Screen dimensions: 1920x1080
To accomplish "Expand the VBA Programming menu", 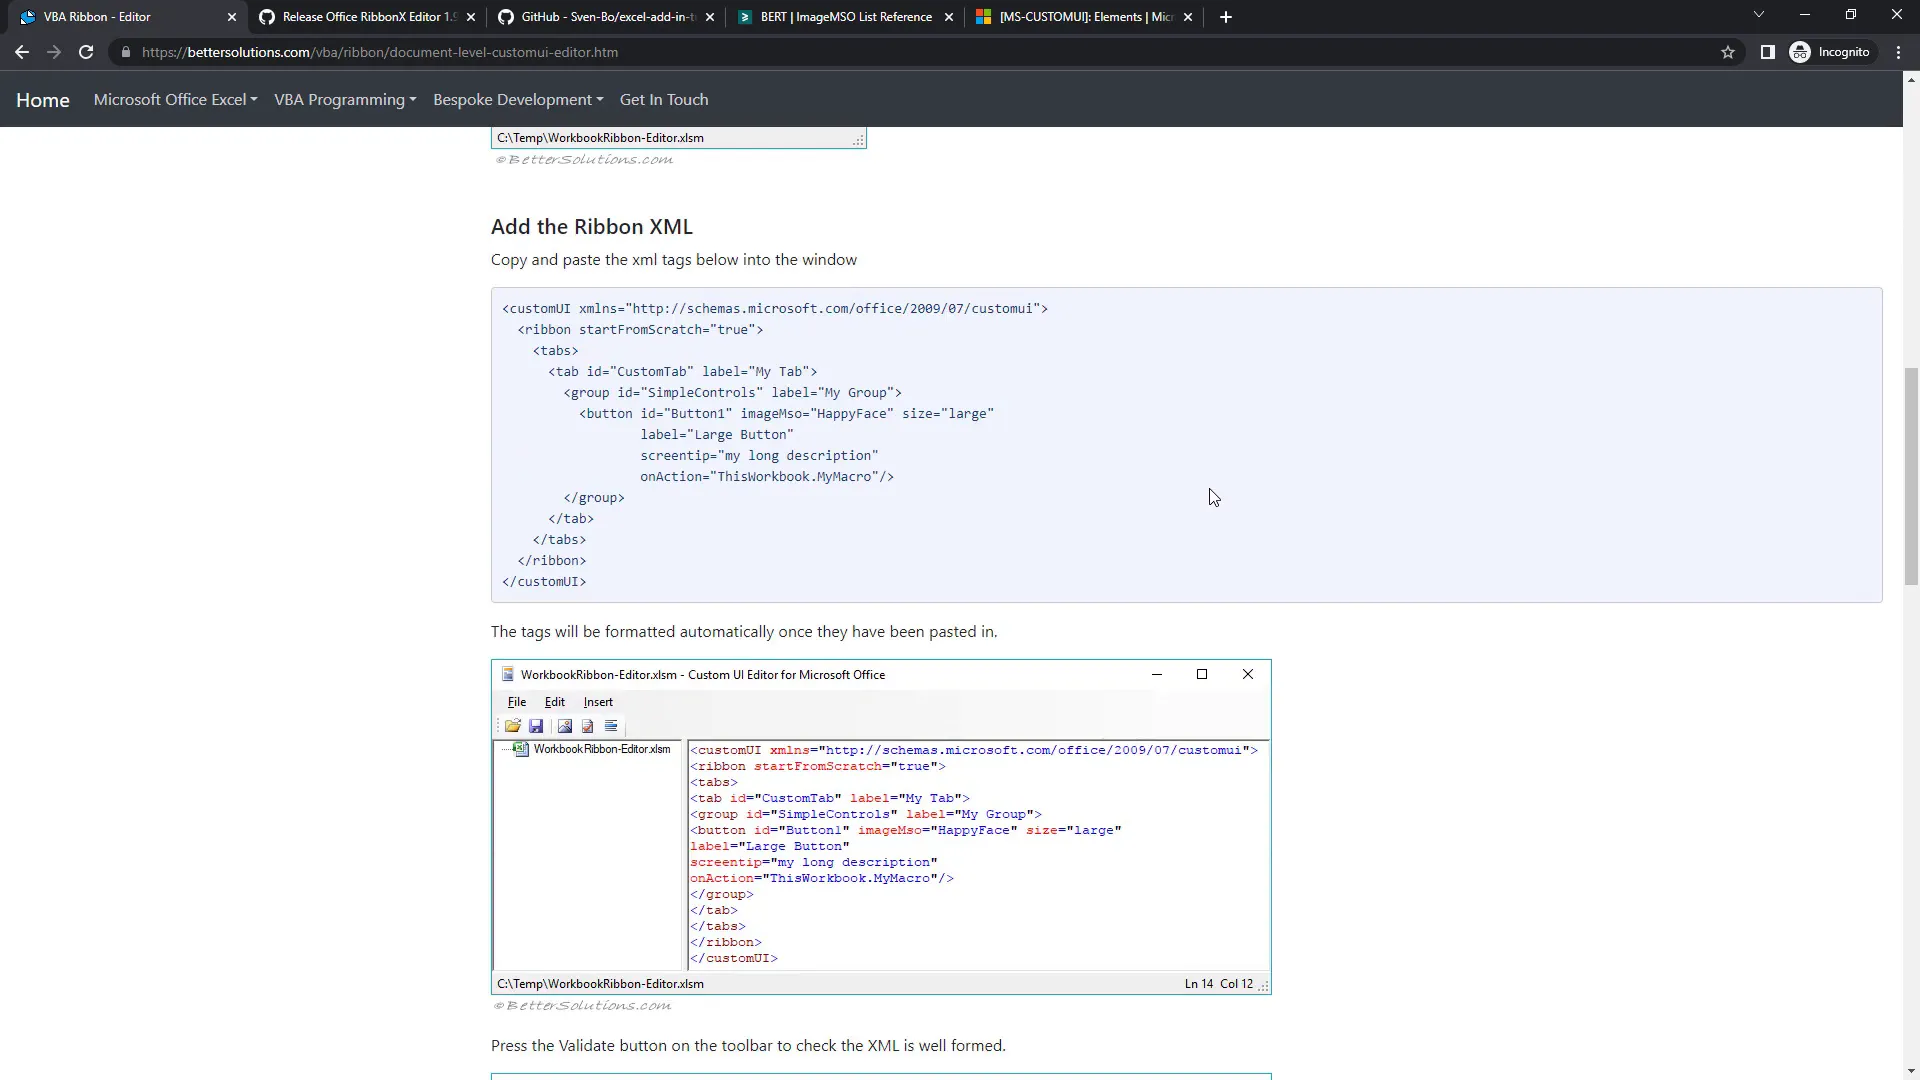I will 344,99.
